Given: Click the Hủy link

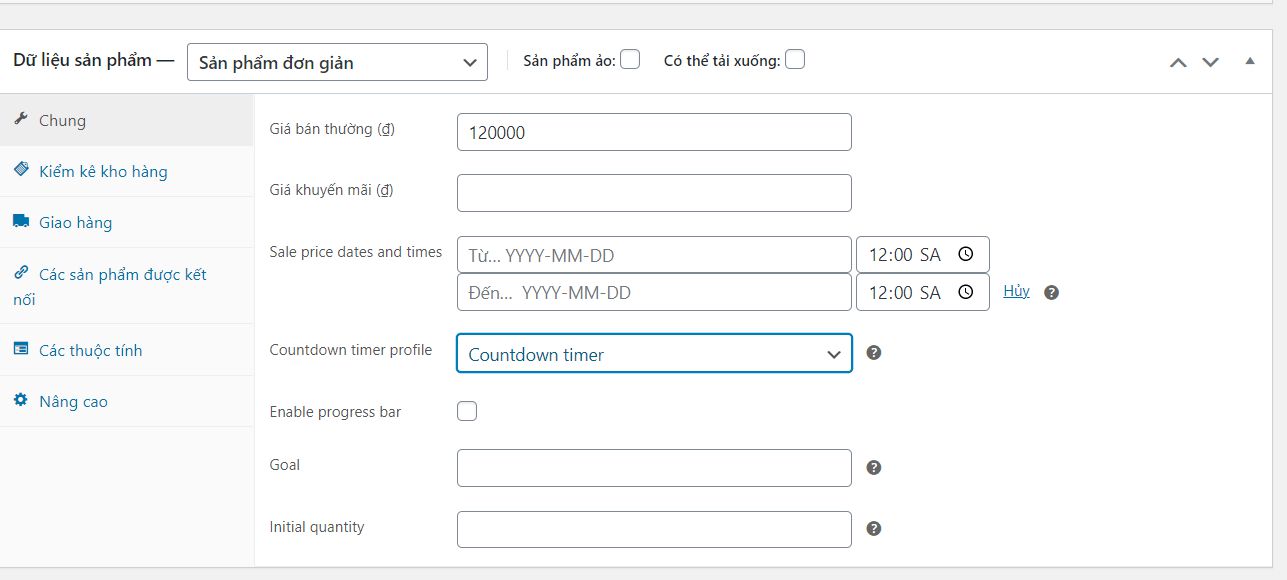Looking at the screenshot, I should coord(1016,291).
